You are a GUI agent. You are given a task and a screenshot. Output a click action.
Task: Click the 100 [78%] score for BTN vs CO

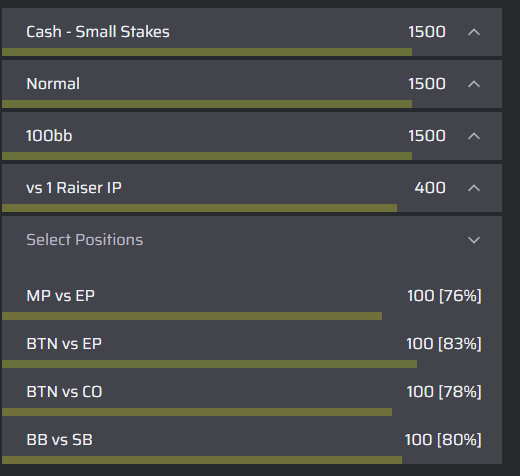[x=444, y=392]
